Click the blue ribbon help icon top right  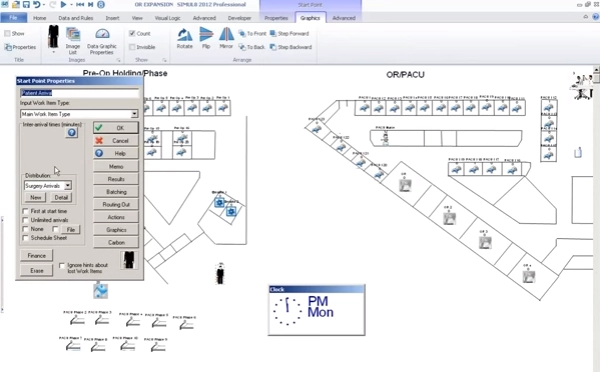coord(595,17)
